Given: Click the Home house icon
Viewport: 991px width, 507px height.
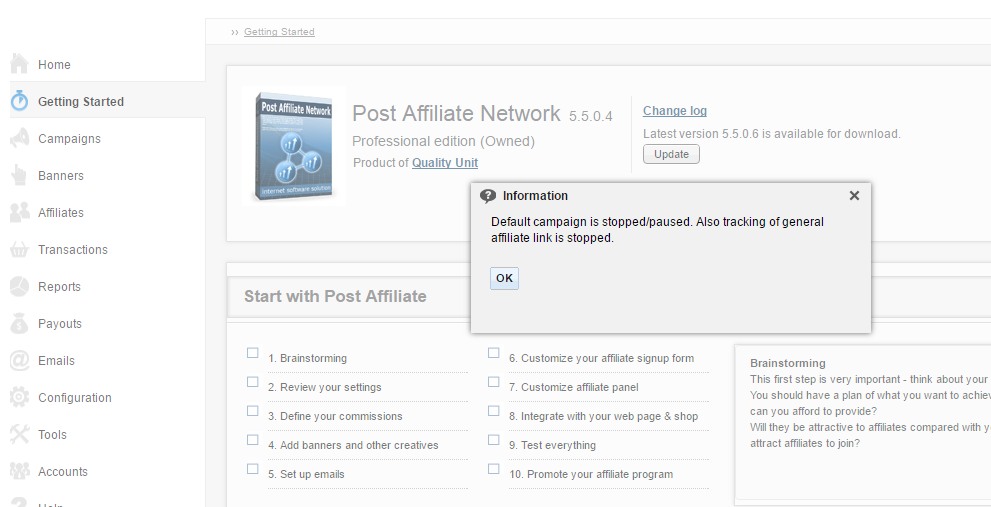Looking at the screenshot, I should 20,64.
